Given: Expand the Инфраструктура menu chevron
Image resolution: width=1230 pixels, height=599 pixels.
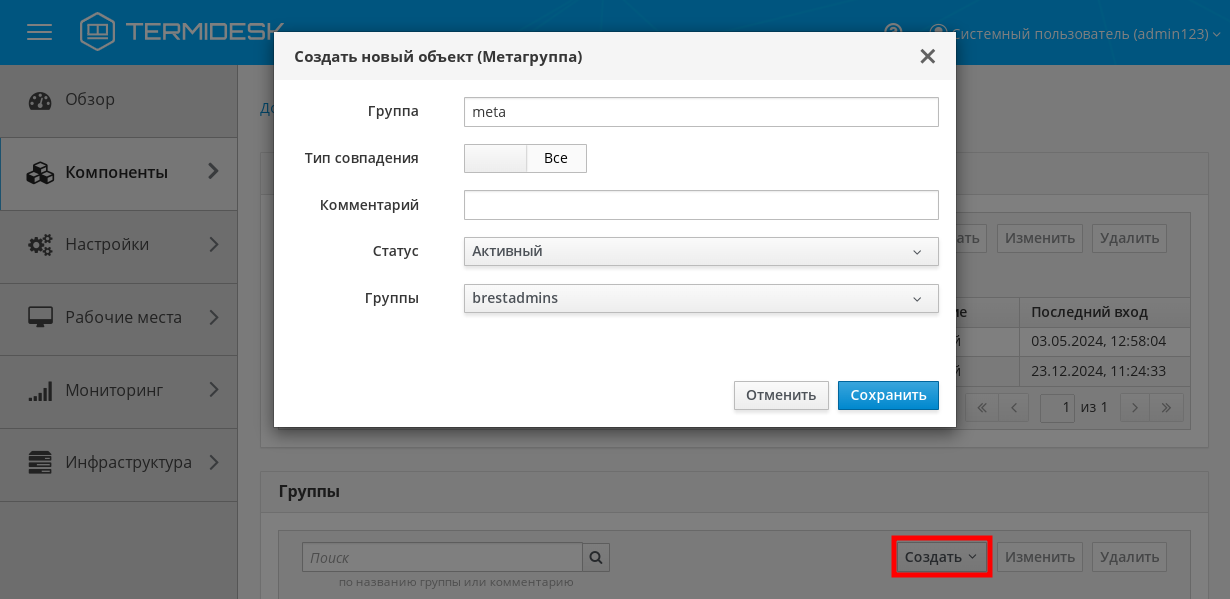Looking at the screenshot, I should (x=213, y=462).
